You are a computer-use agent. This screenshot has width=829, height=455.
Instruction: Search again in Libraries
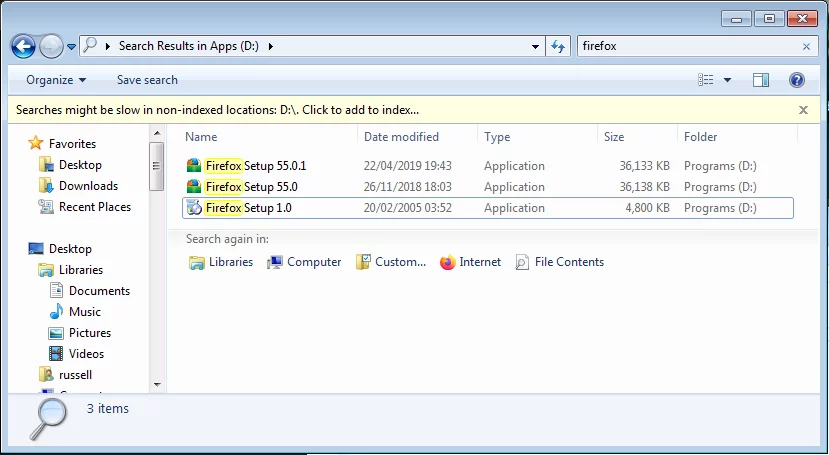[x=221, y=262]
